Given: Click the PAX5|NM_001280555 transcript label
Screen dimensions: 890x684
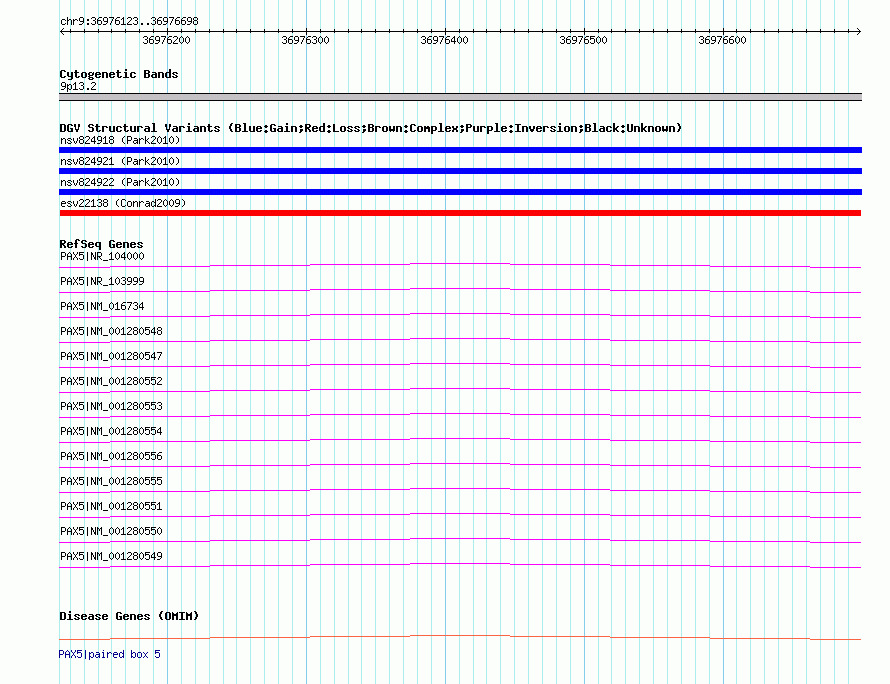Looking at the screenshot, I should click(x=111, y=481).
